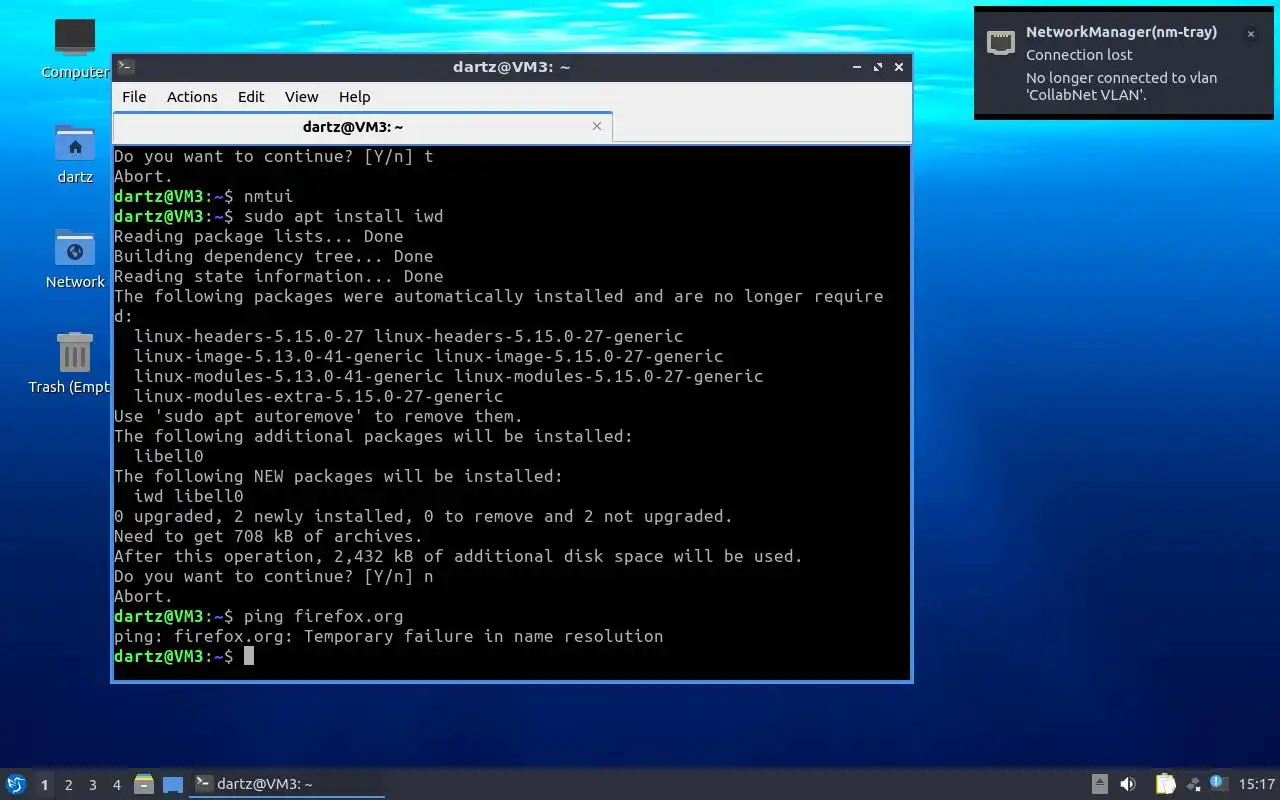Launch the file manager from taskbar
Image resolution: width=1280 pixels, height=800 pixels.
point(144,784)
